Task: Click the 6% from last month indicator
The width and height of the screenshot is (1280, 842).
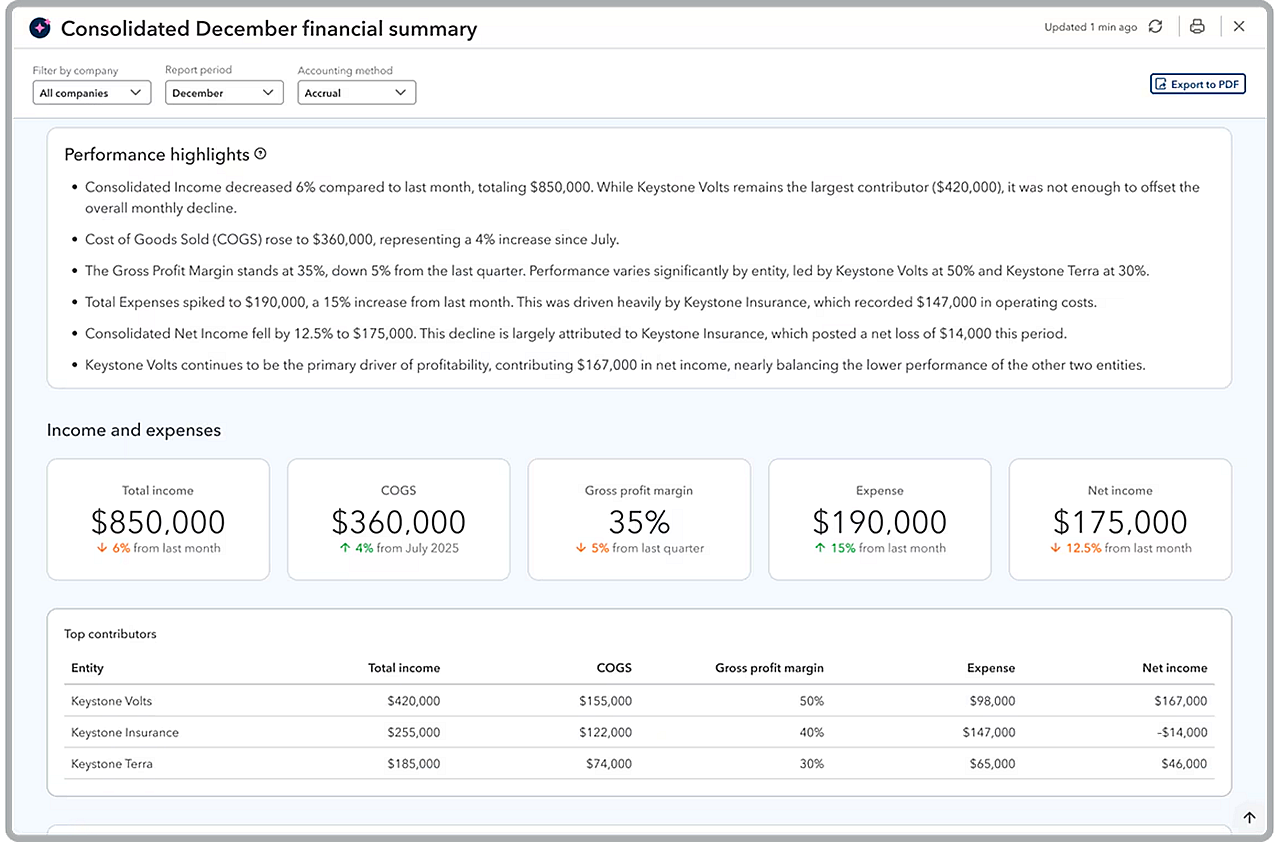Action: 158,548
